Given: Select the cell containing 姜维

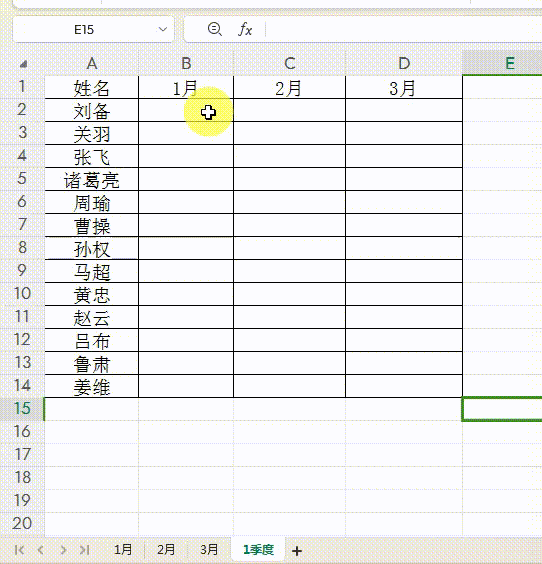Looking at the screenshot, I should (92, 386).
